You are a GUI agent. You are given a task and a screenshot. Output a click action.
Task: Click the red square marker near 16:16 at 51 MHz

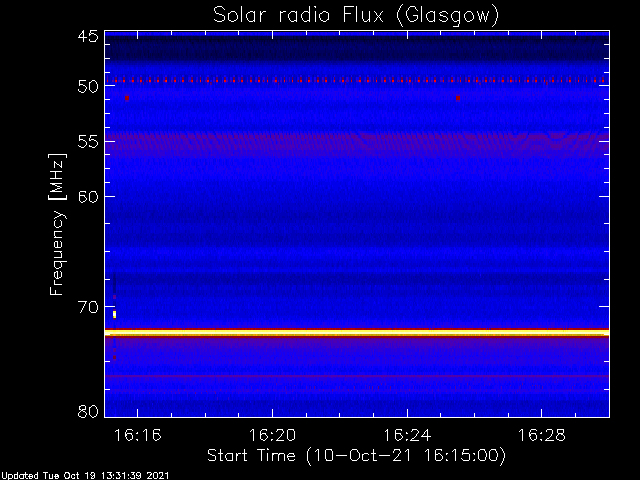127,98
